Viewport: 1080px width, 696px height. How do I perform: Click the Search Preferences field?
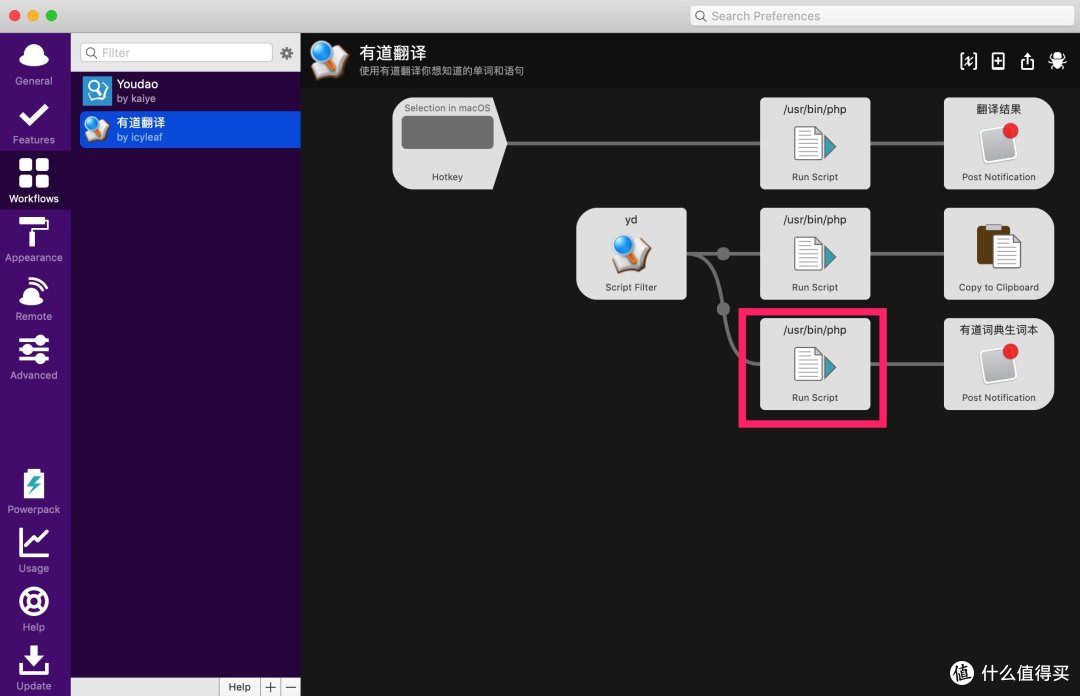click(882, 16)
